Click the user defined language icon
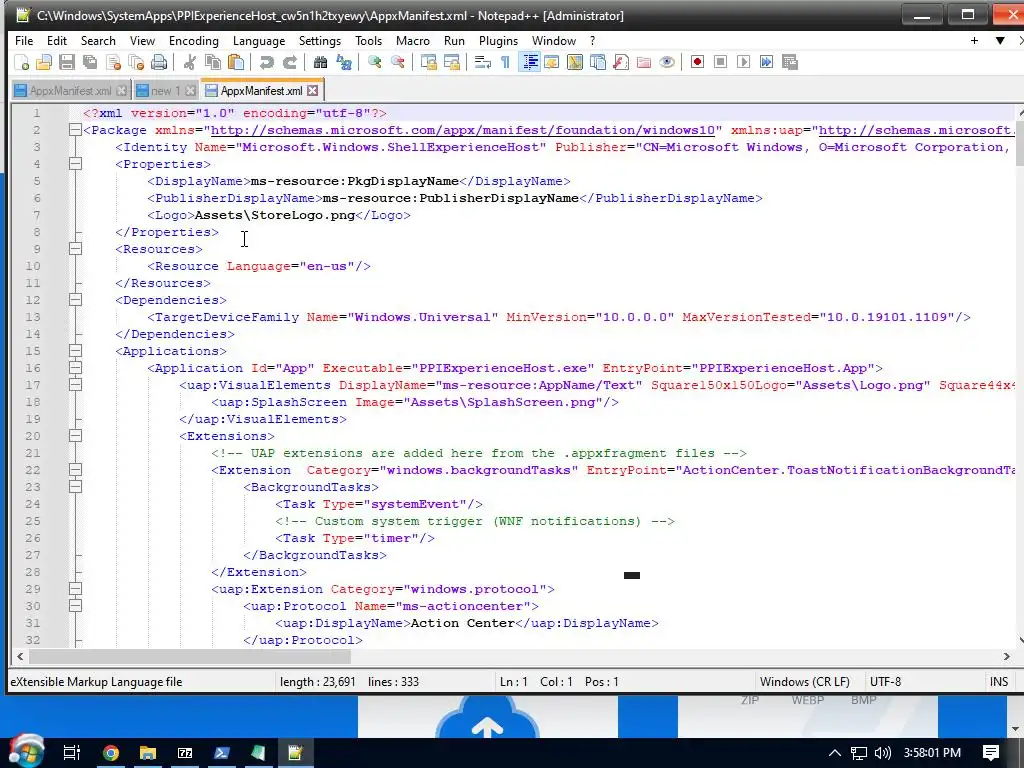Screen dimensions: 1024x768 coord(552,62)
